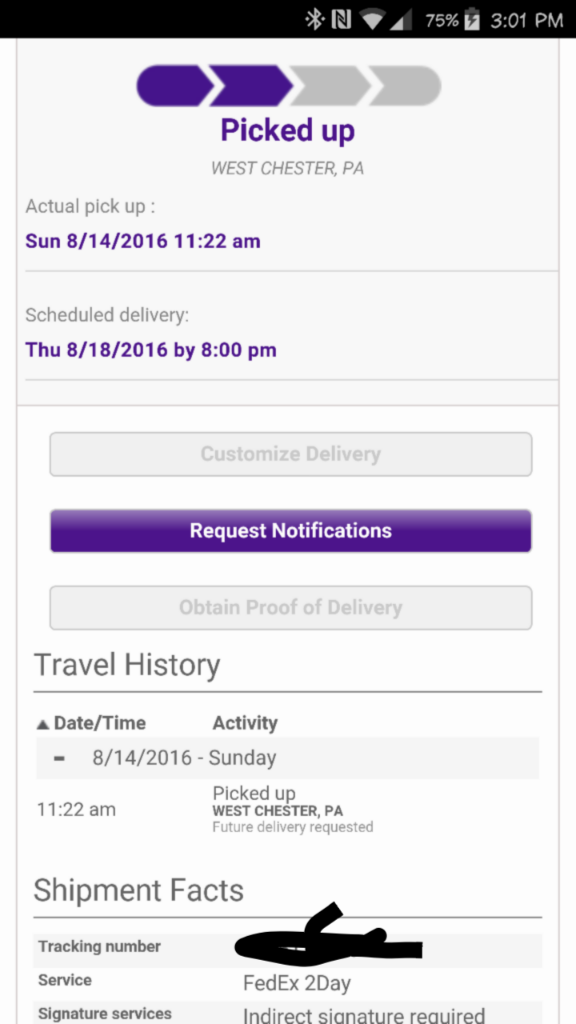The width and height of the screenshot is (576, 1024).
Task: Tap the last gray progress step
Action: coord(406,86)
